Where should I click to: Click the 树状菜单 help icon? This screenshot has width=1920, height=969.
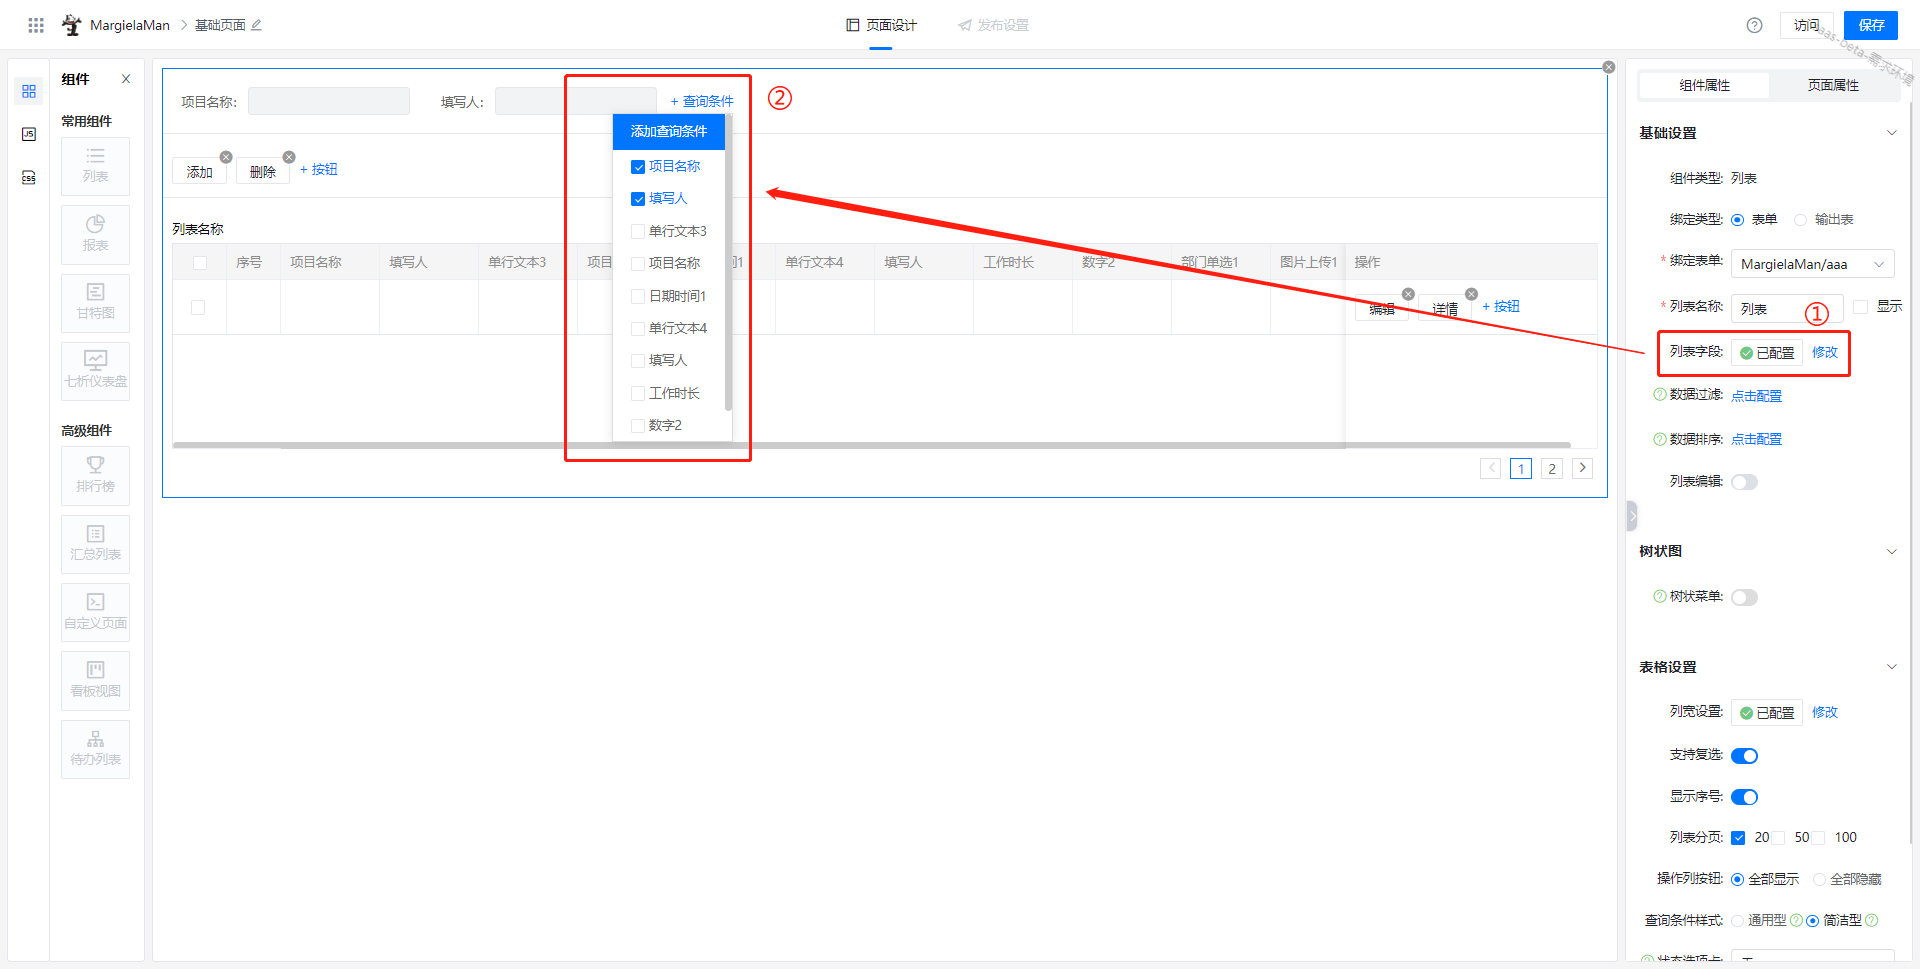(x=1660, y=596)
